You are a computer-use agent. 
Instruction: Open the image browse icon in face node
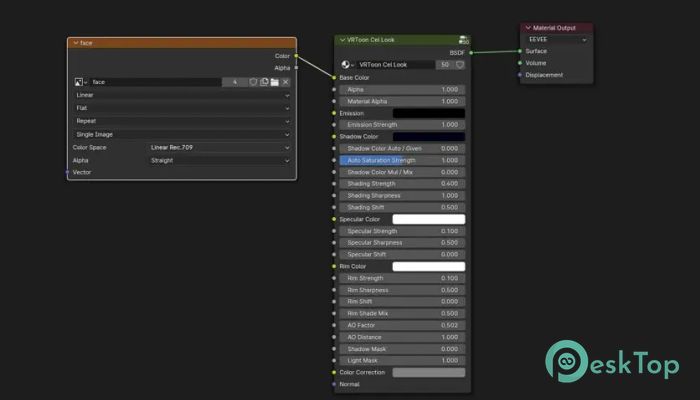[80, 82]
